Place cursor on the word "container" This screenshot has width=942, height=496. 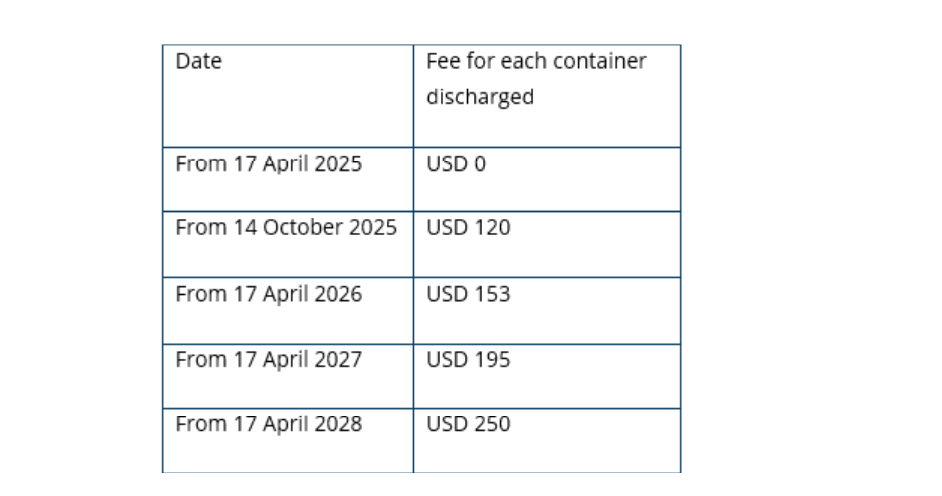coord(601,62)
